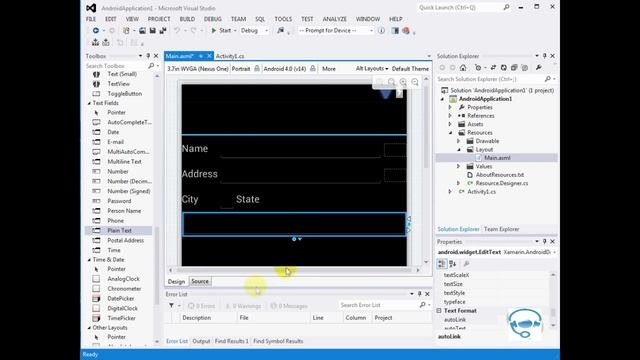Click the Categorized view icon in Properties
Viewport: 640px width, 360px height.
[442, 264]
